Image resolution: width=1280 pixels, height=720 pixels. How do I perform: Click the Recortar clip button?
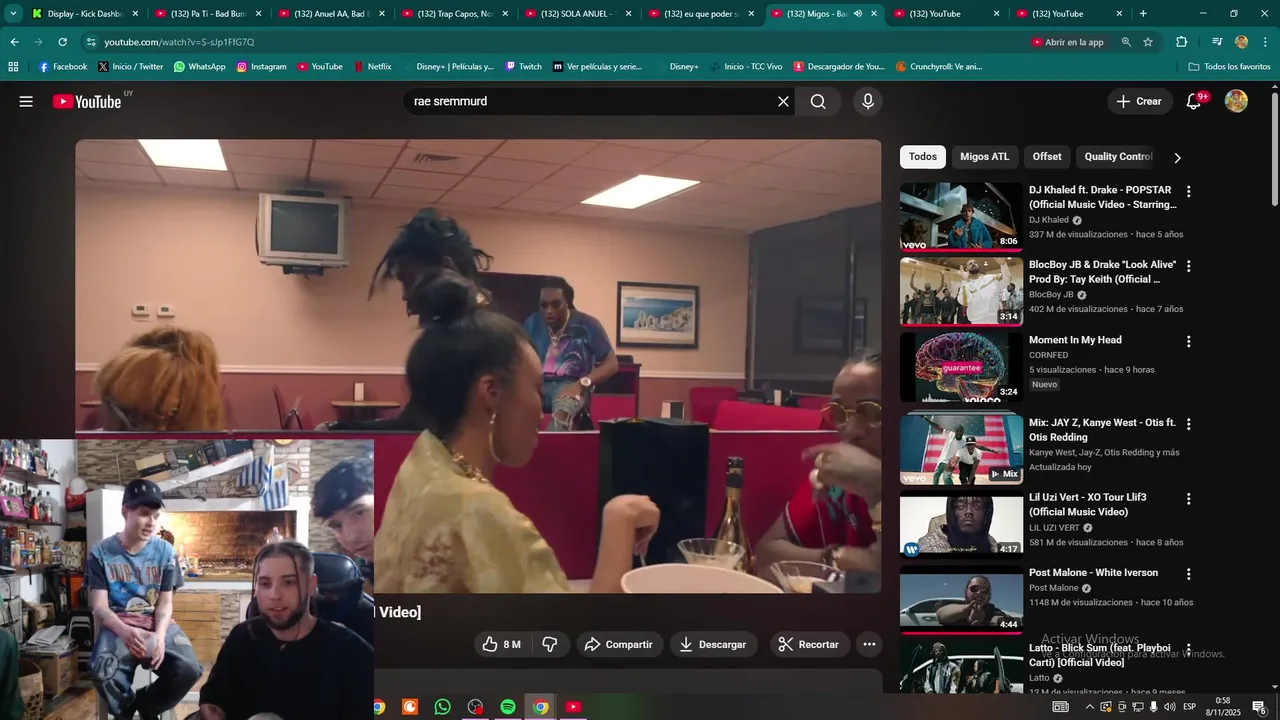point(809,644)
